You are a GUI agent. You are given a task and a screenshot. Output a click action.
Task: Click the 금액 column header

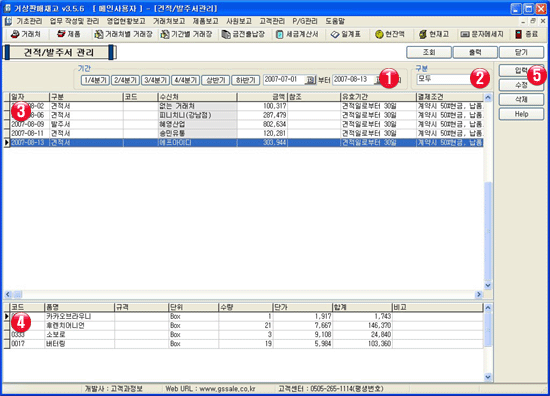[x=262, y=97]
